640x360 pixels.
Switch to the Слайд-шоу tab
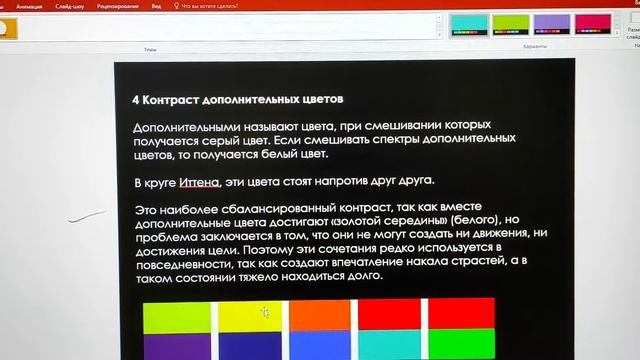point(70,7)
